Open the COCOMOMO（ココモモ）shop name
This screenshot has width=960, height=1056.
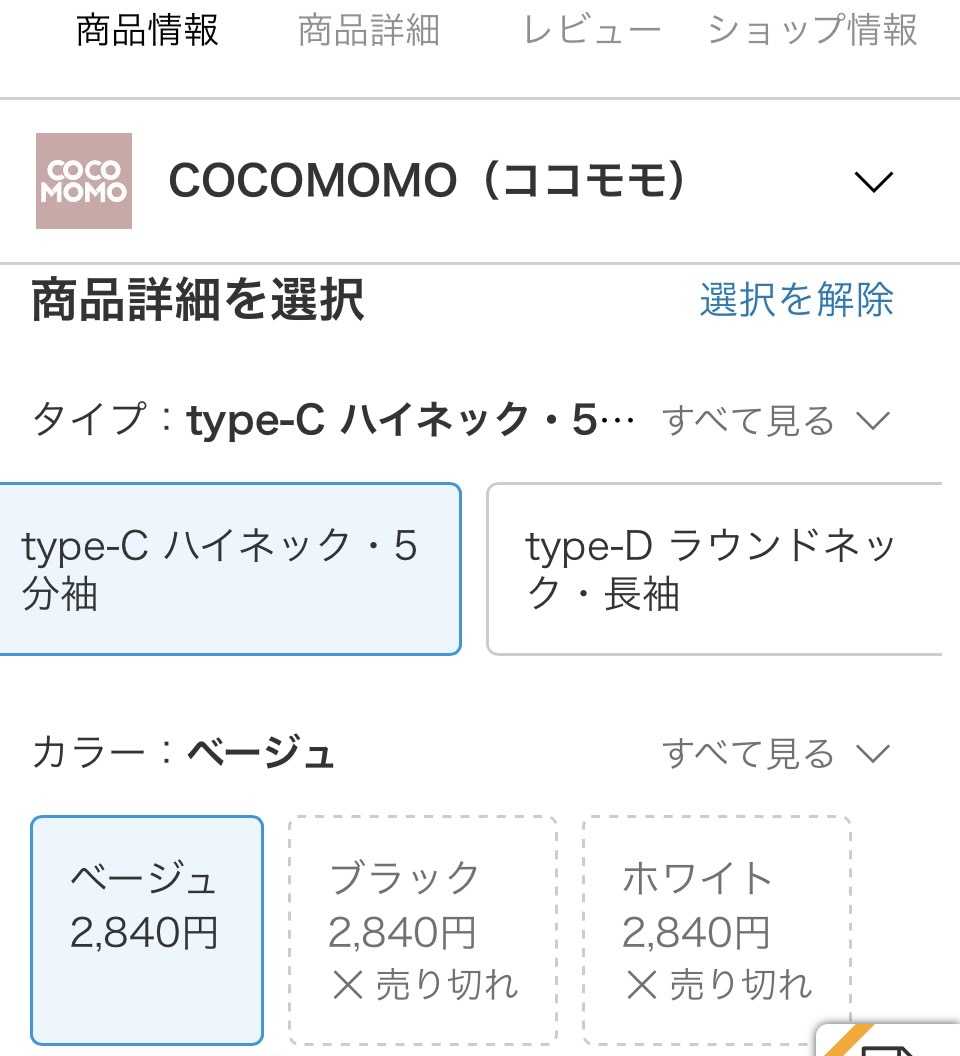(428, 182)
